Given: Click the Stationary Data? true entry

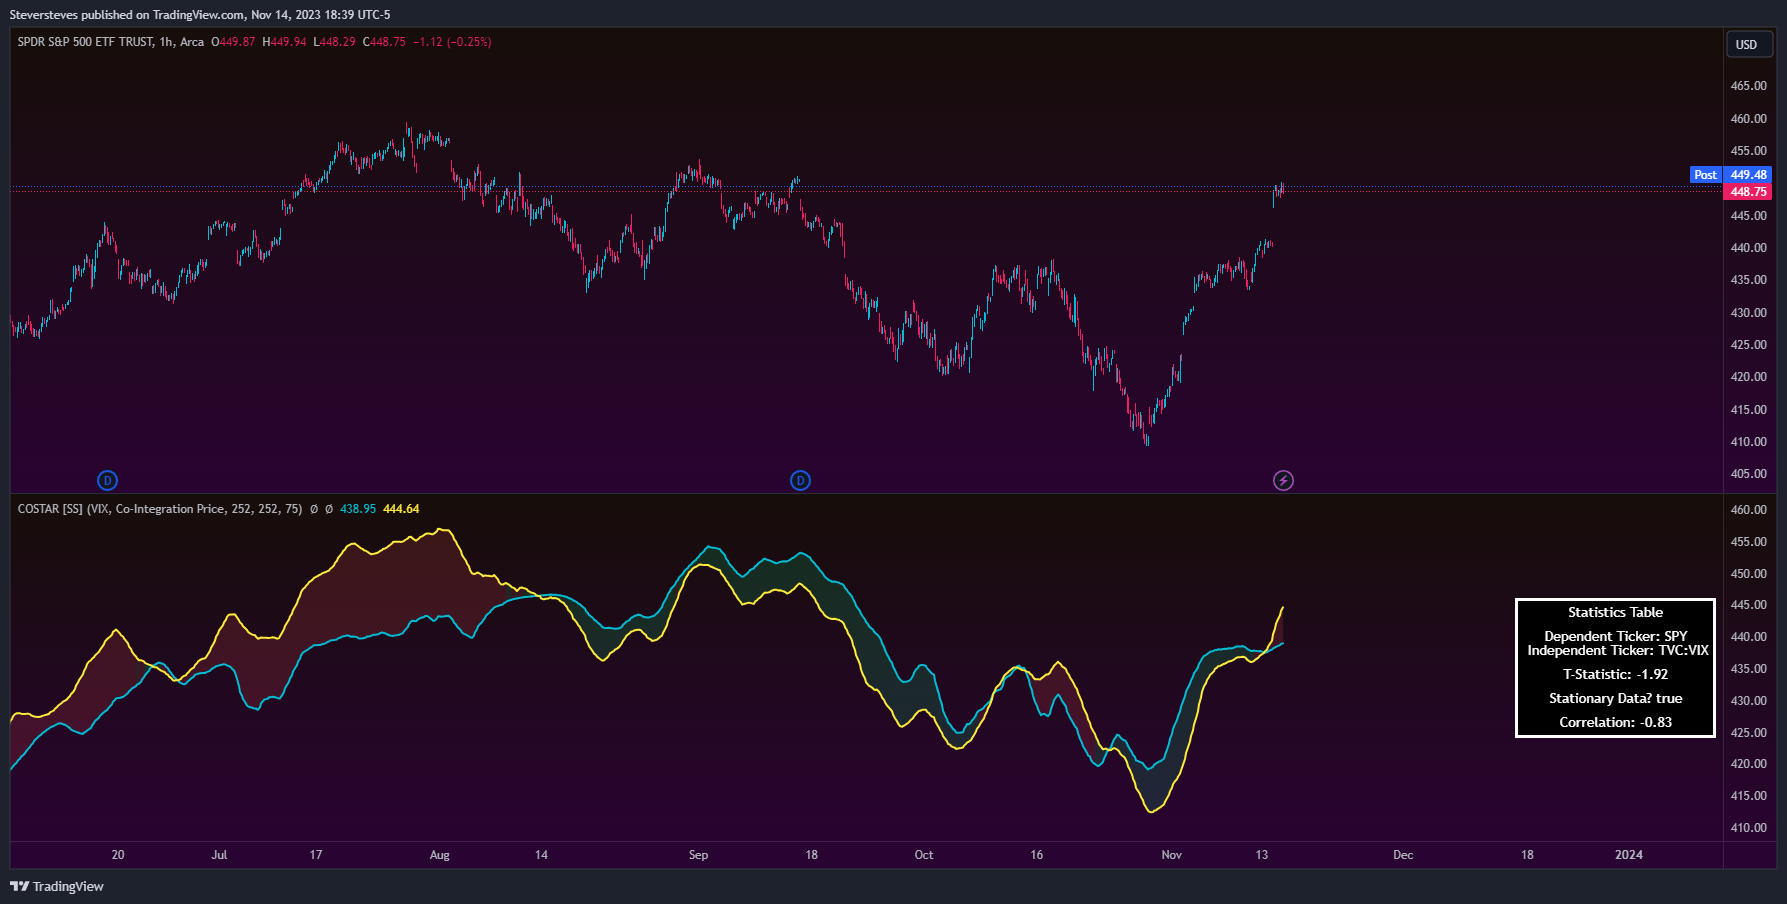Looking at the screenshot, I should tap(1615, 698).
